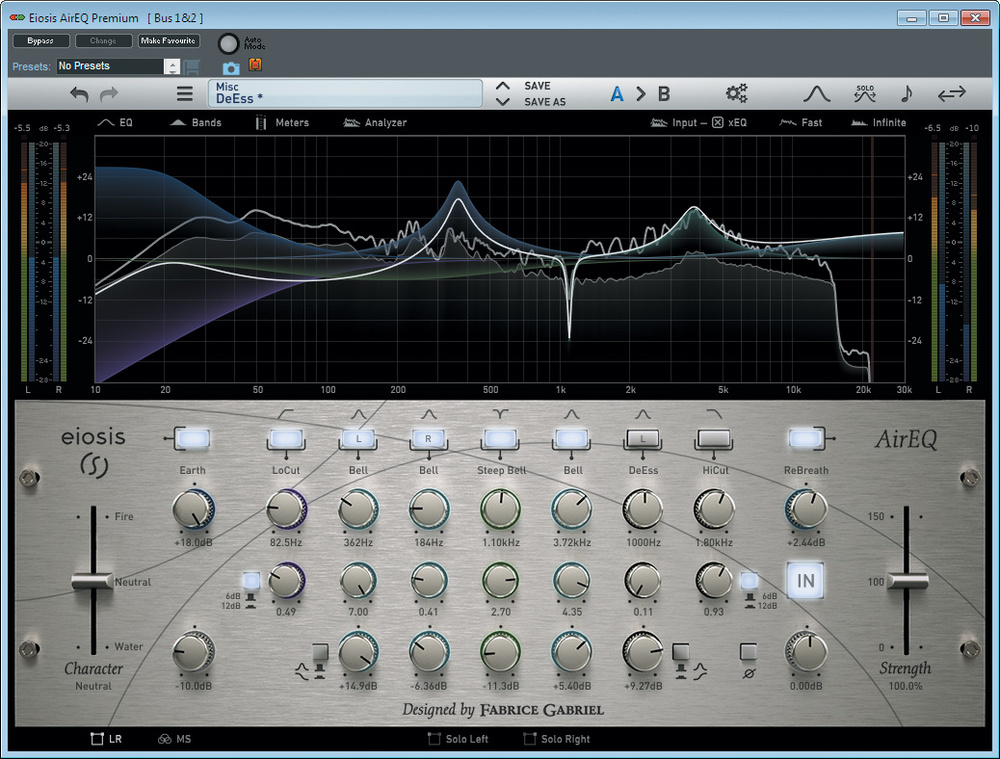Toggle the HiCut 6dB/12dB slope switch
The width and height of the screenshot is (1000, 759).
coord(749,581)
